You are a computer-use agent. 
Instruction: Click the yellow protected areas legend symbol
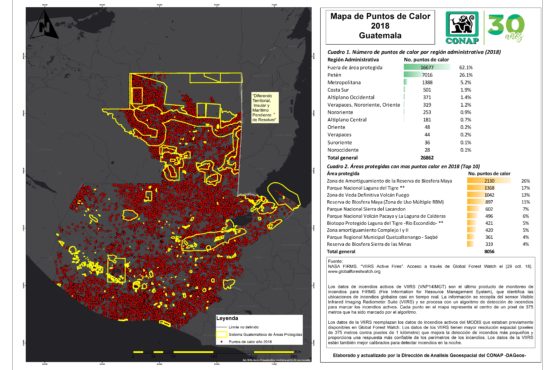(x=222, y=334)
